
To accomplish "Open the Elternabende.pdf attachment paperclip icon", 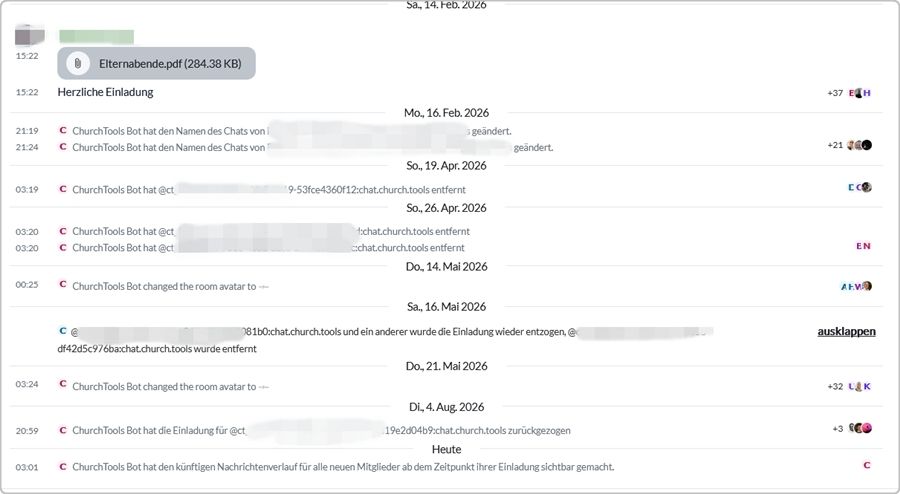I will point(77,63).
